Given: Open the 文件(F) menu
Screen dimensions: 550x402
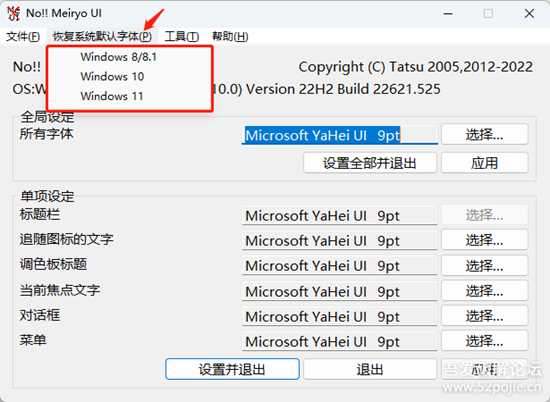Looking at the screenshot, I should 23,36.
